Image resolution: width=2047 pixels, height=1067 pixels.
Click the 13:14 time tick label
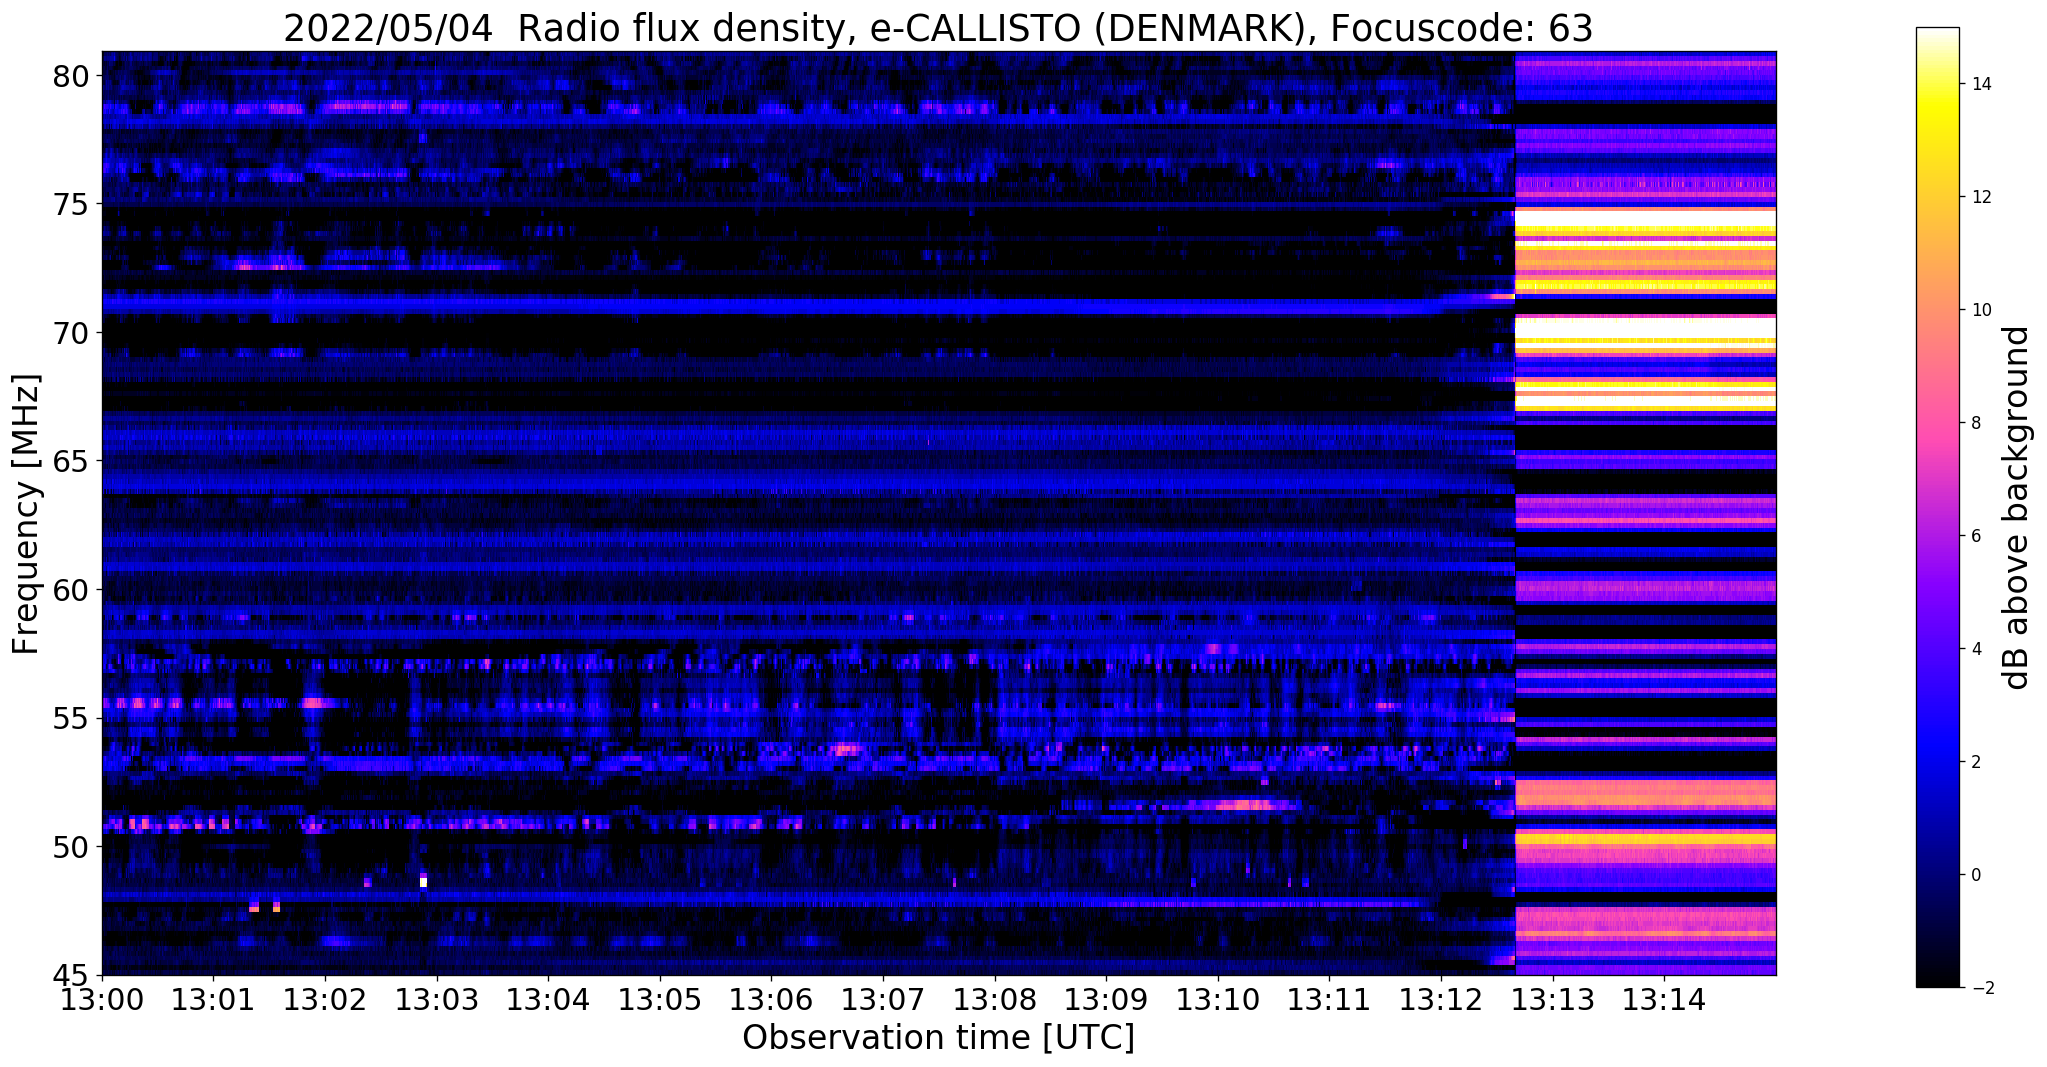point(1664,999)
